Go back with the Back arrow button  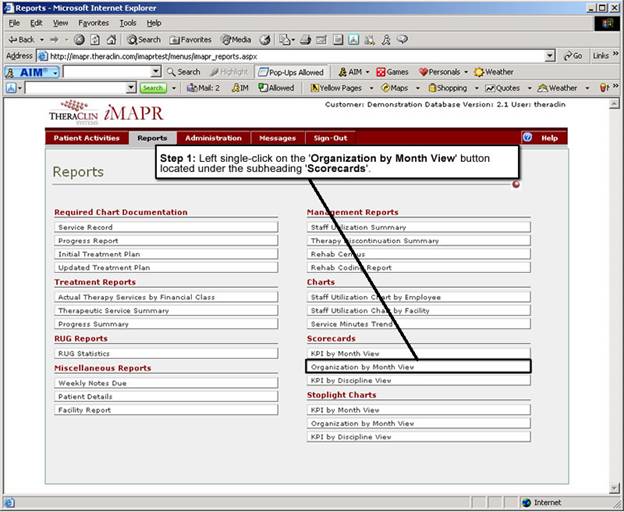[x=21, y=39]
